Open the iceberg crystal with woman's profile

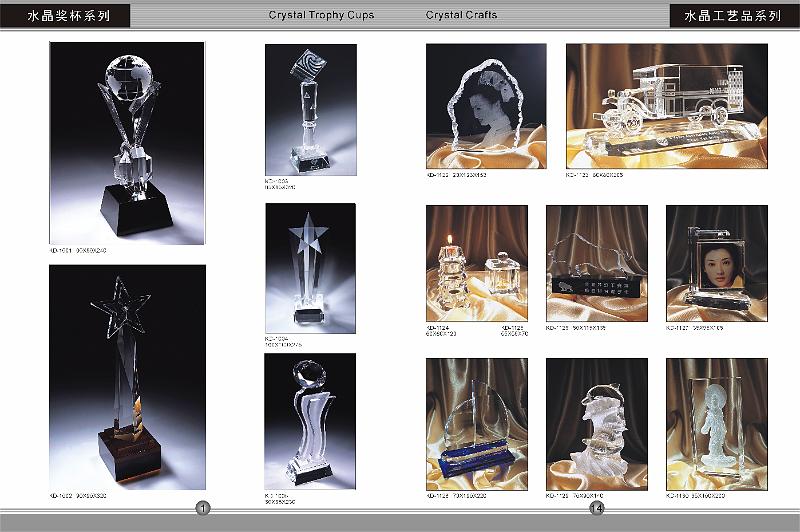pos(486,98)
